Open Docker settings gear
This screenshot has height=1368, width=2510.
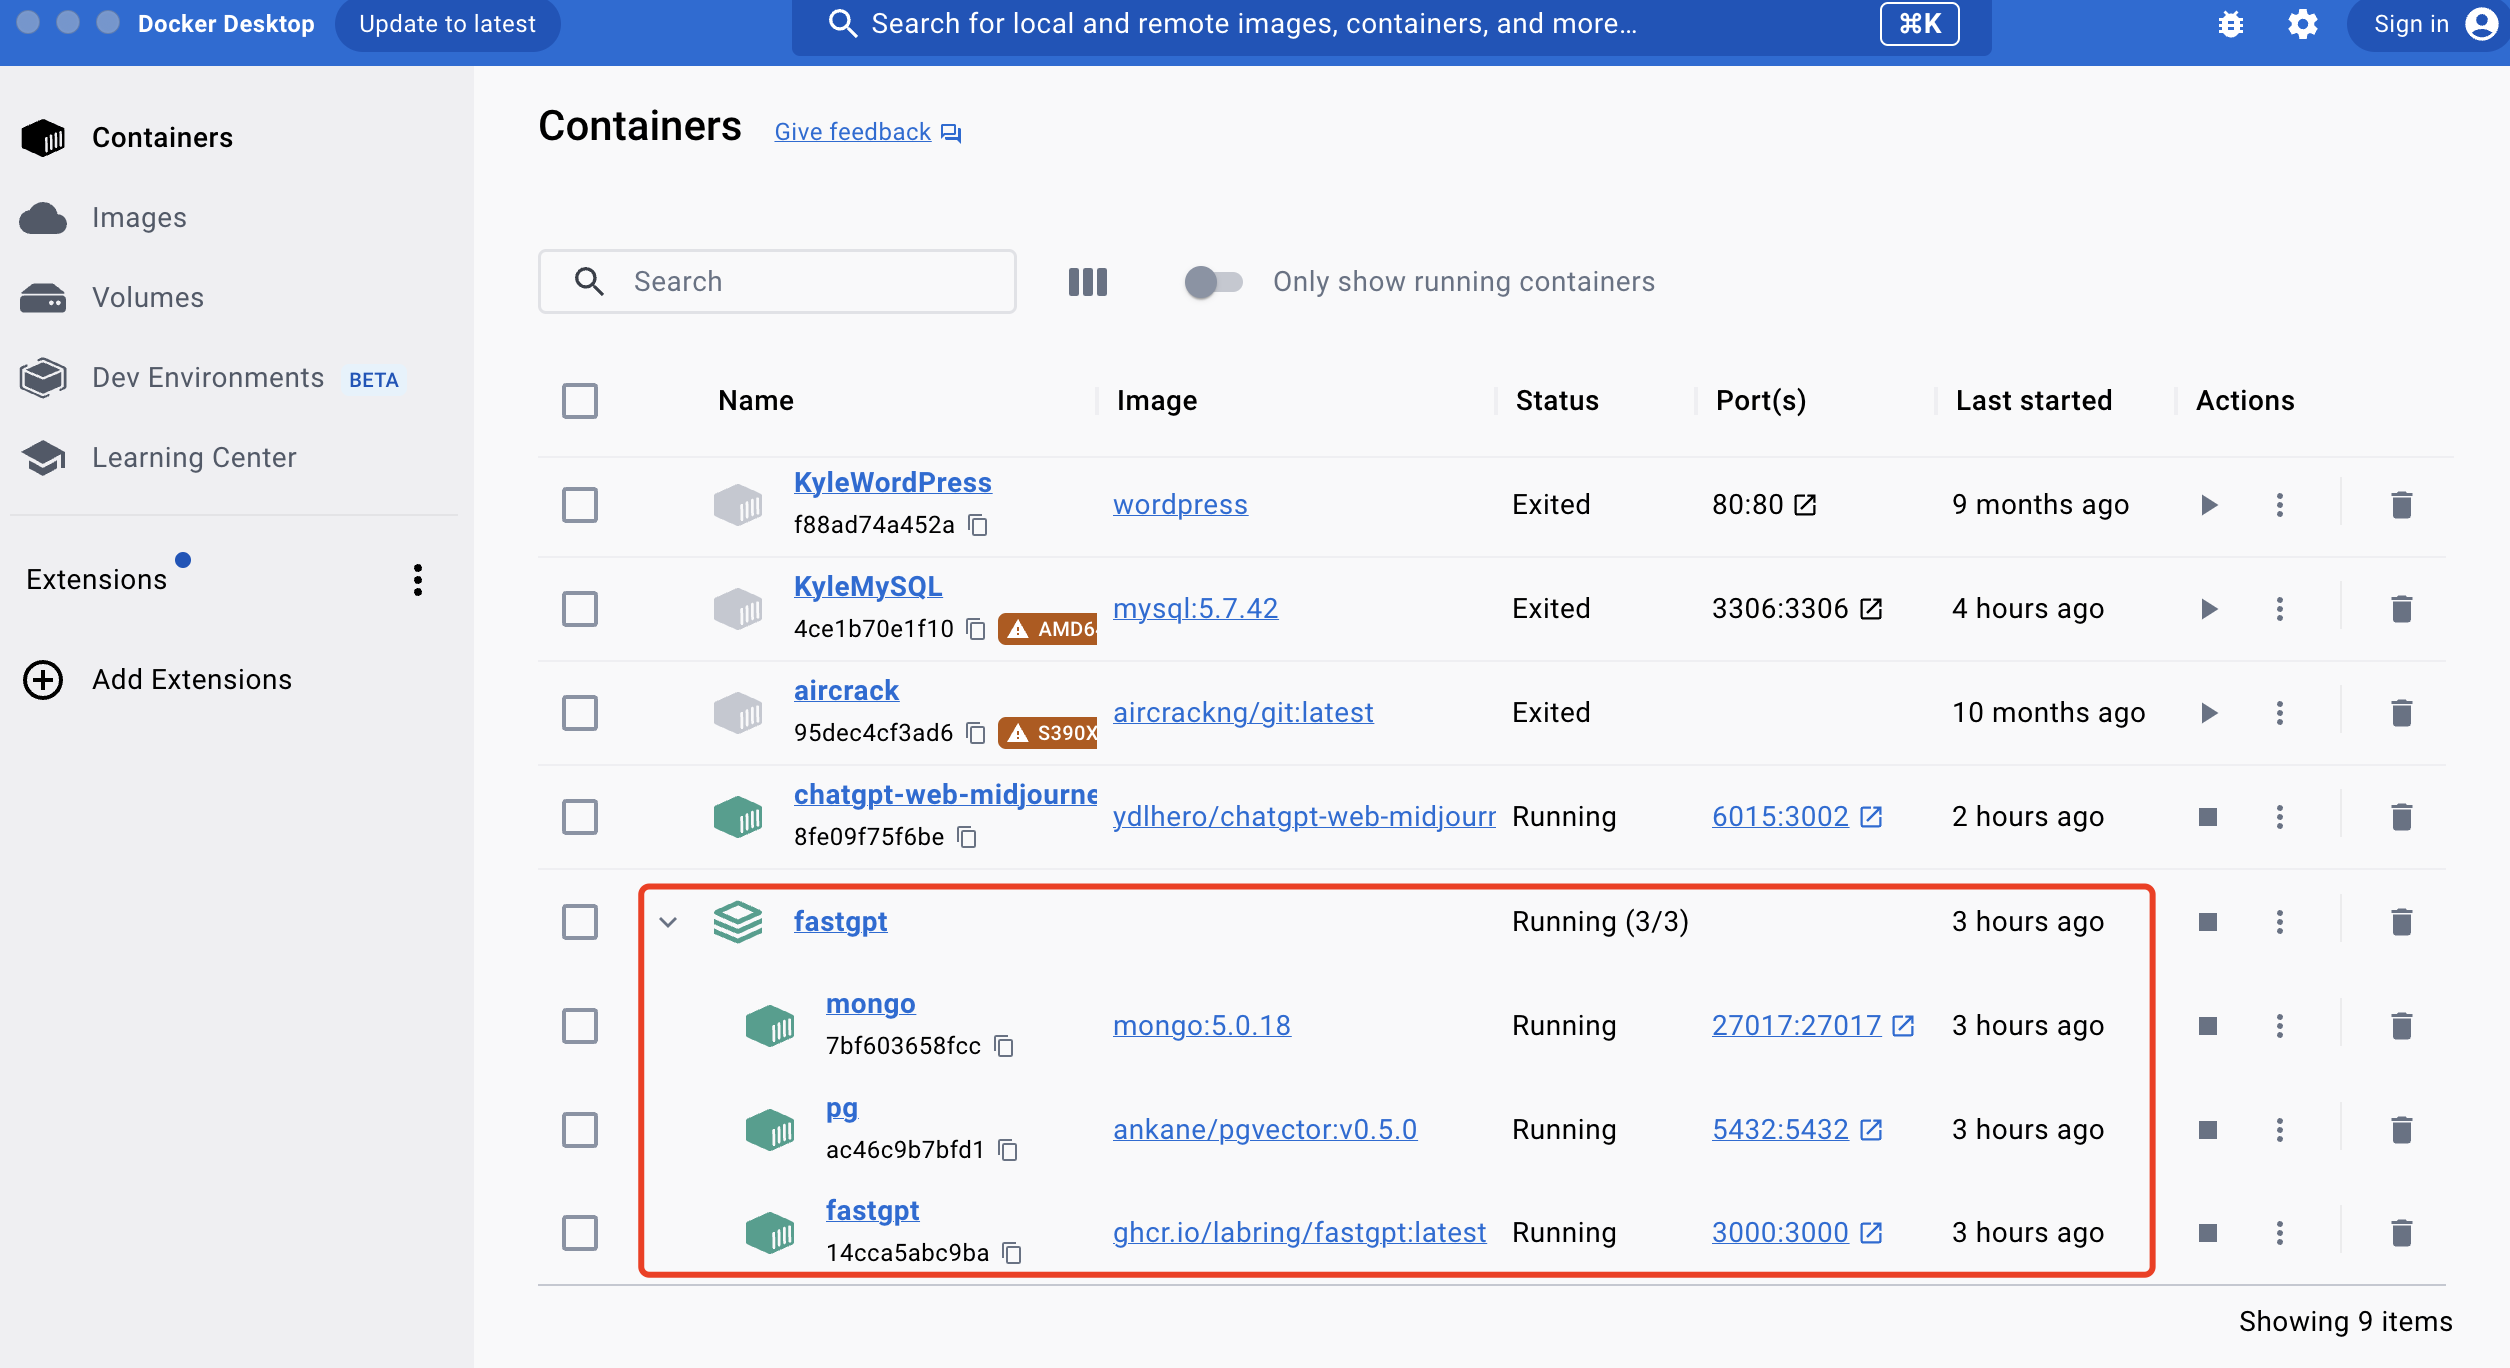[2303, 24]
